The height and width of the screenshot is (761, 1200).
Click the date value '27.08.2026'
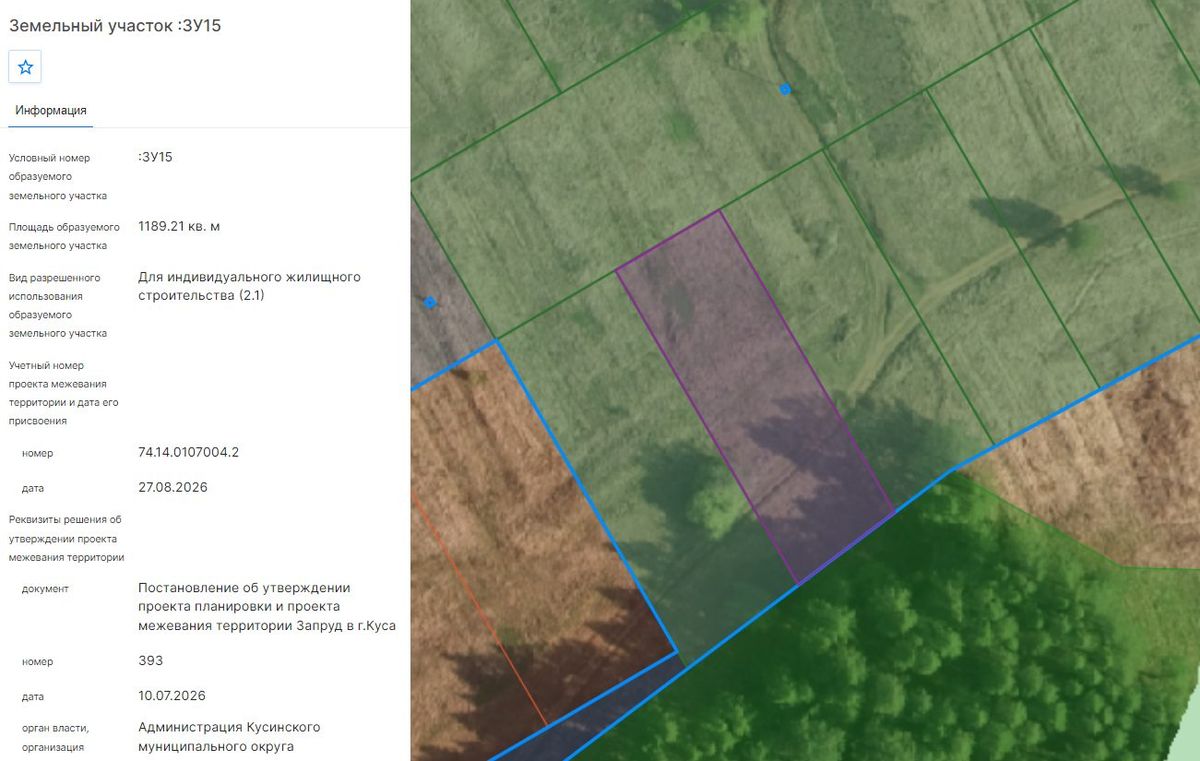point(172,487)
